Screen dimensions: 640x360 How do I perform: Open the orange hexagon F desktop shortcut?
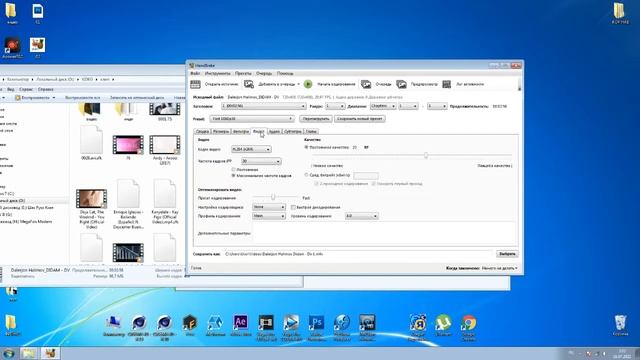point(190,322)
